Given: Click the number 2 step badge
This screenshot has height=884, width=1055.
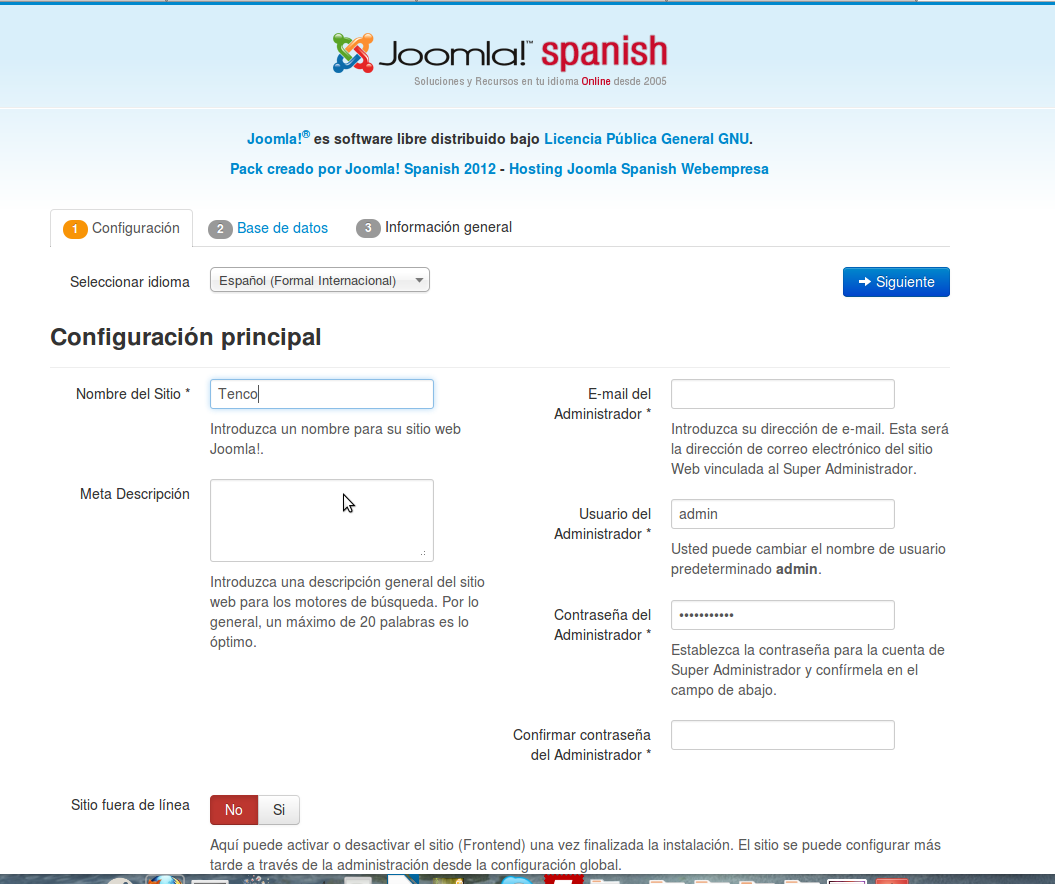Looking at the screenshot, I should [x=220, y=229].
